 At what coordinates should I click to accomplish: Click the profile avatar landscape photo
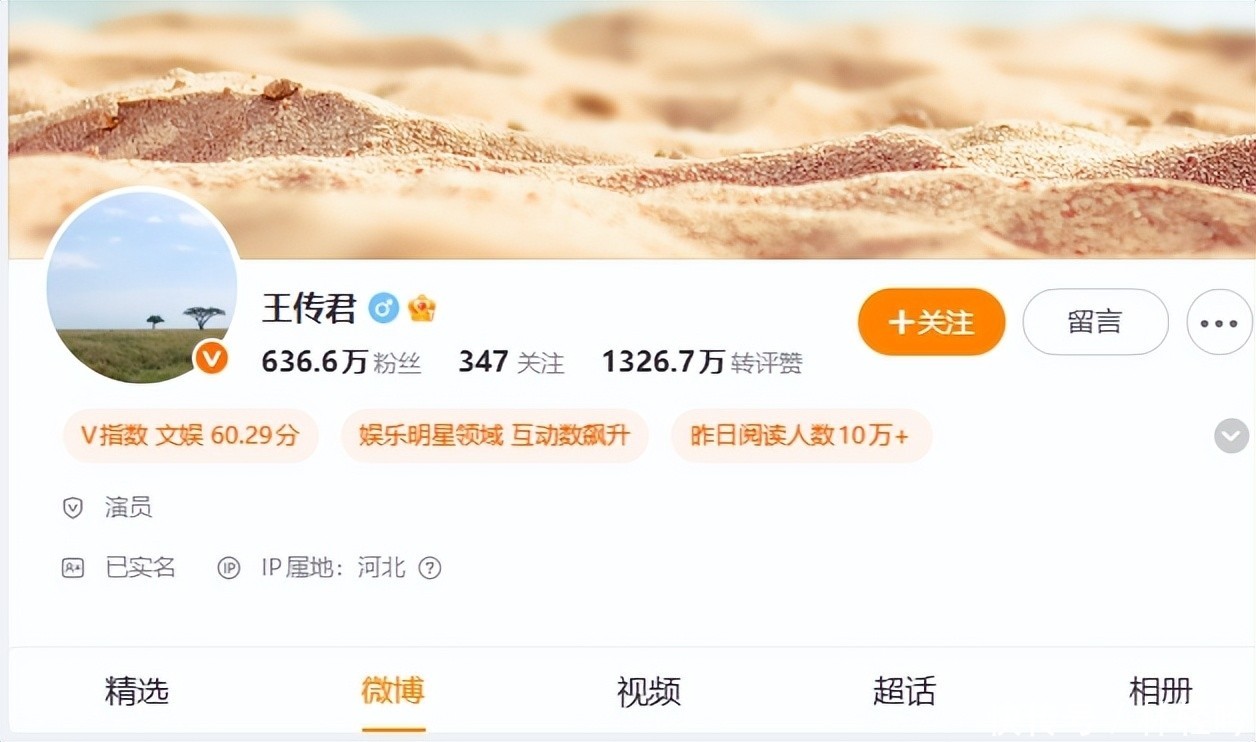tap(141, 287)
